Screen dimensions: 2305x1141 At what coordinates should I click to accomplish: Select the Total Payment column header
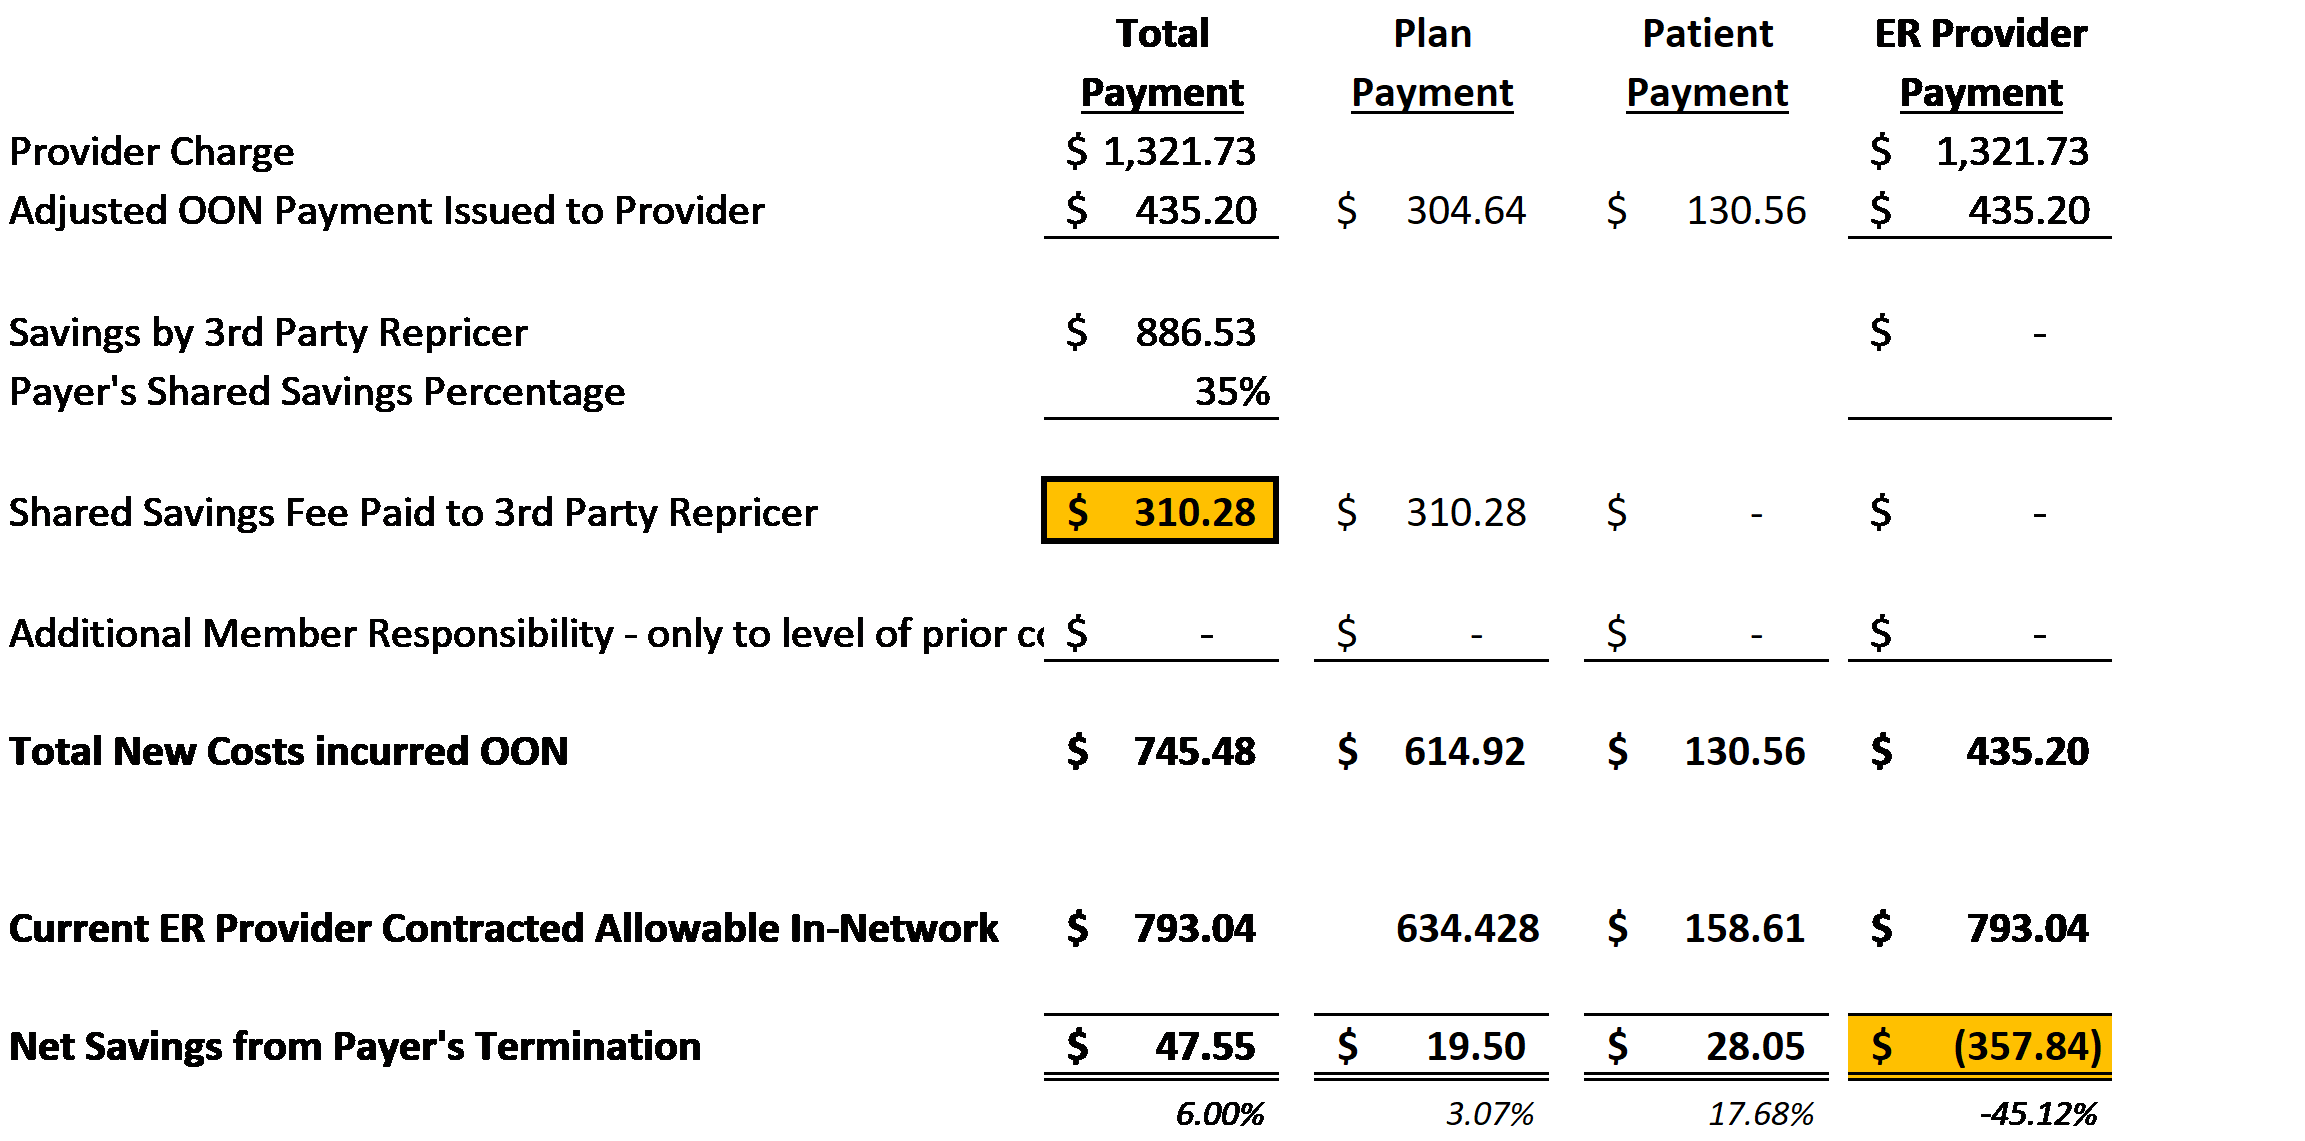[1162, 63]
